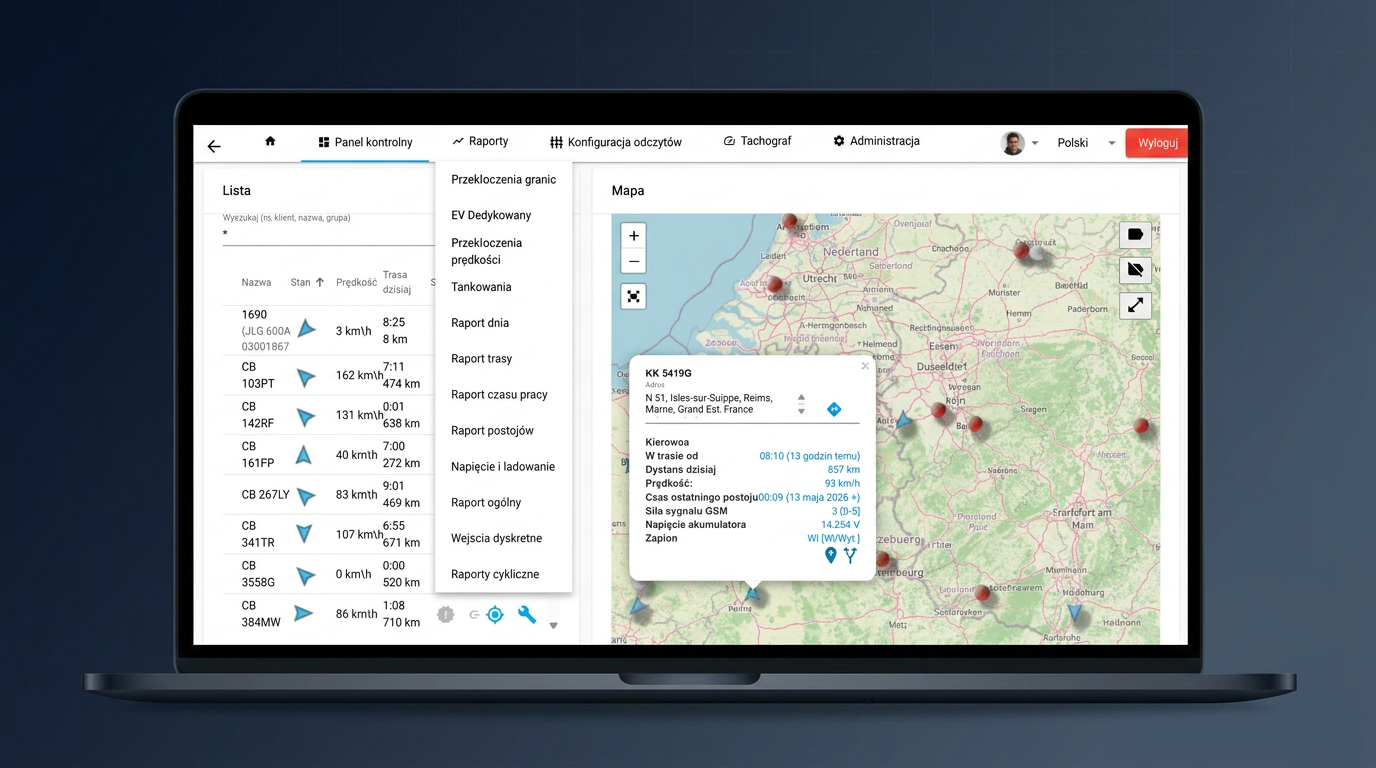The height and width of the screenshot is (768, 1376).
Task: Sort by the Prędkość column header
Action: tap(356, 282)
